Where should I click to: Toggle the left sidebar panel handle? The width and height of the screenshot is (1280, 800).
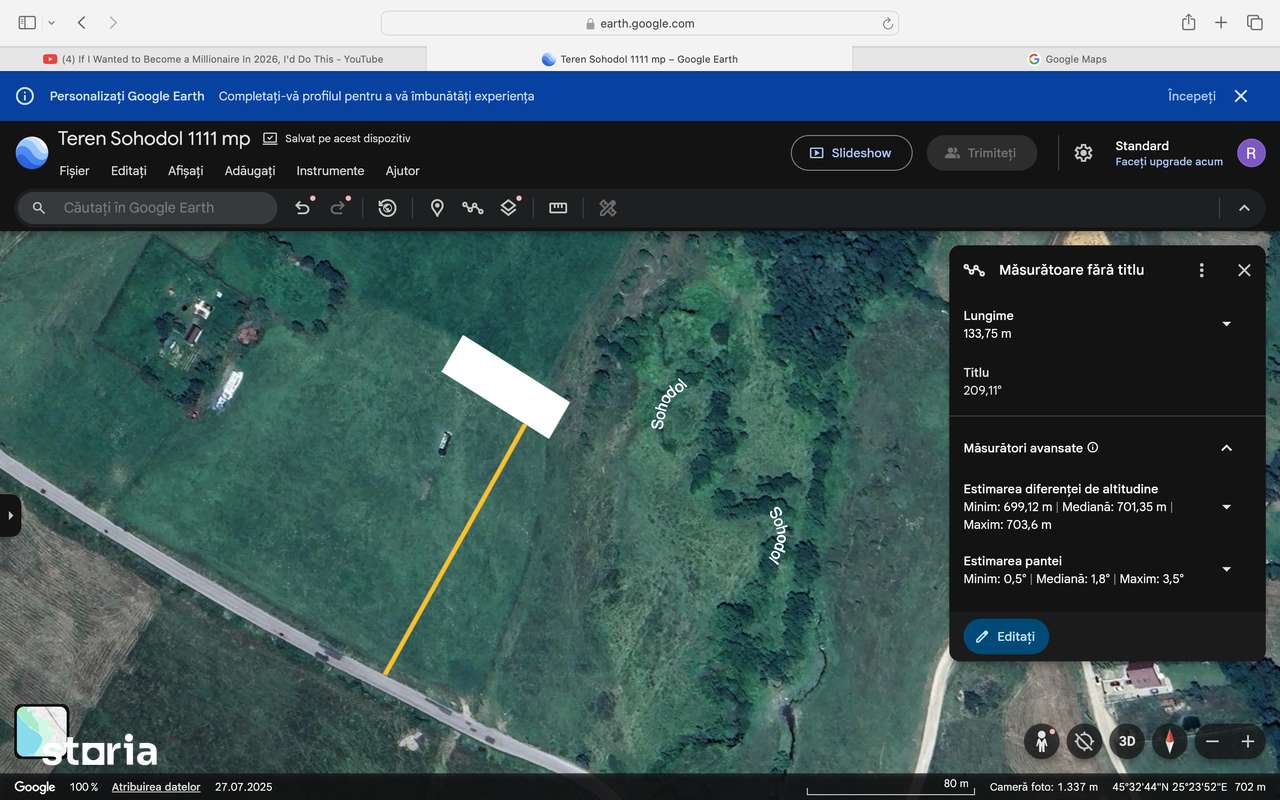pyautogui.click(x=10, y=516)
